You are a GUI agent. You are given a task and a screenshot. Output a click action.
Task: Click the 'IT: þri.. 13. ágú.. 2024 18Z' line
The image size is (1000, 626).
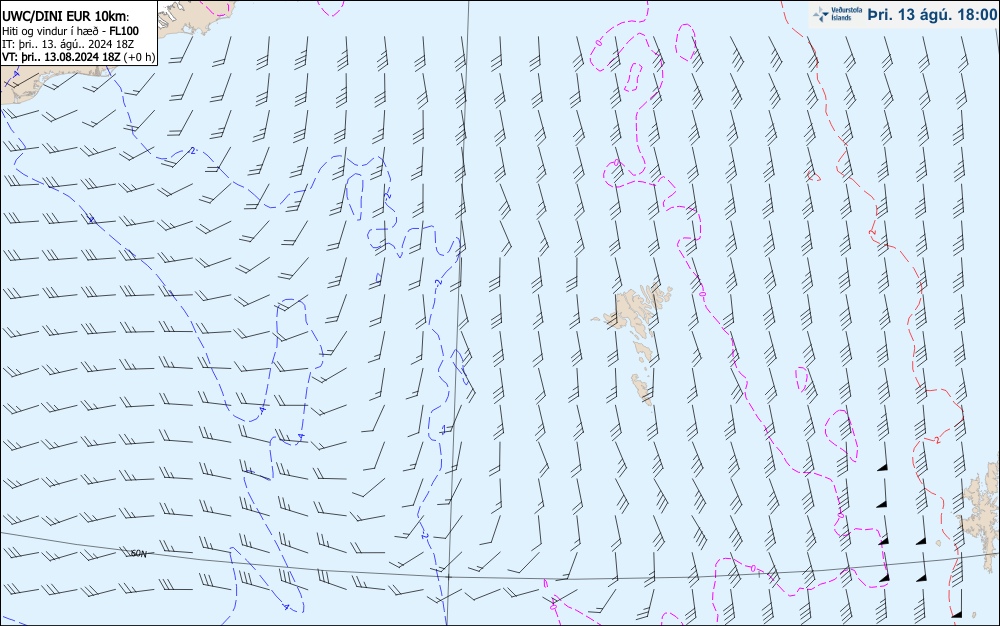pyautogui.click(x=68, y=44)
